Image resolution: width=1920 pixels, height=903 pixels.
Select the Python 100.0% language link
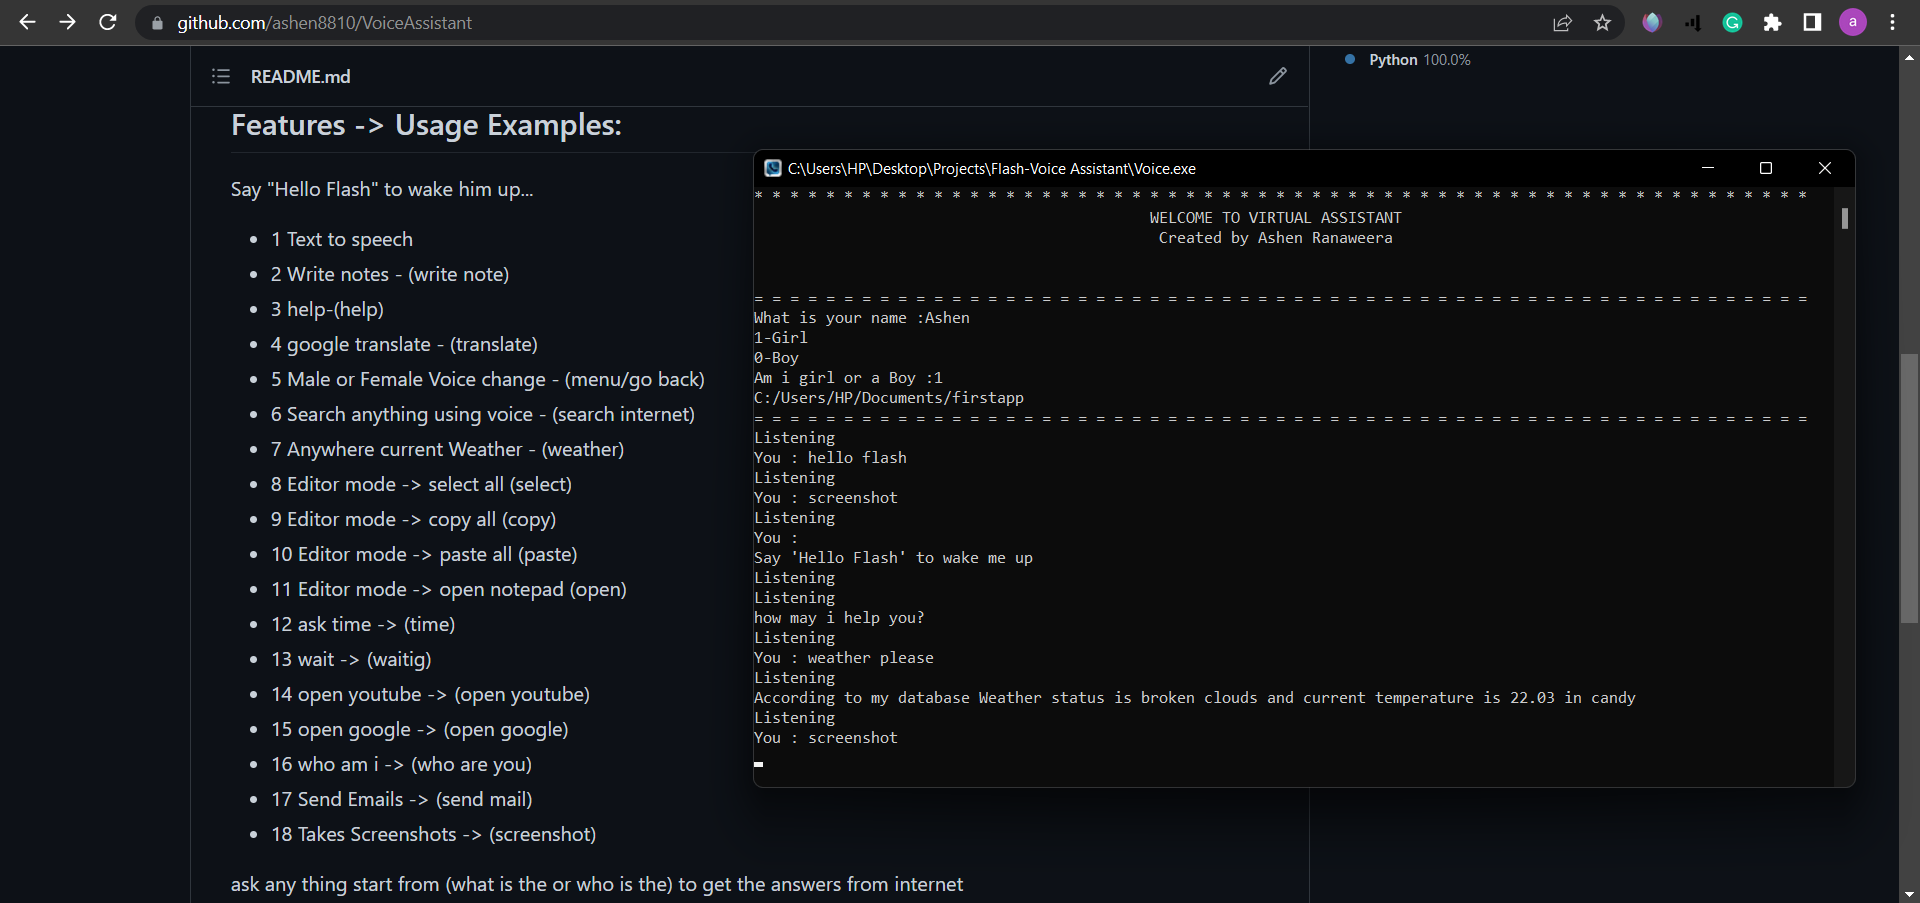[1419, 60]
